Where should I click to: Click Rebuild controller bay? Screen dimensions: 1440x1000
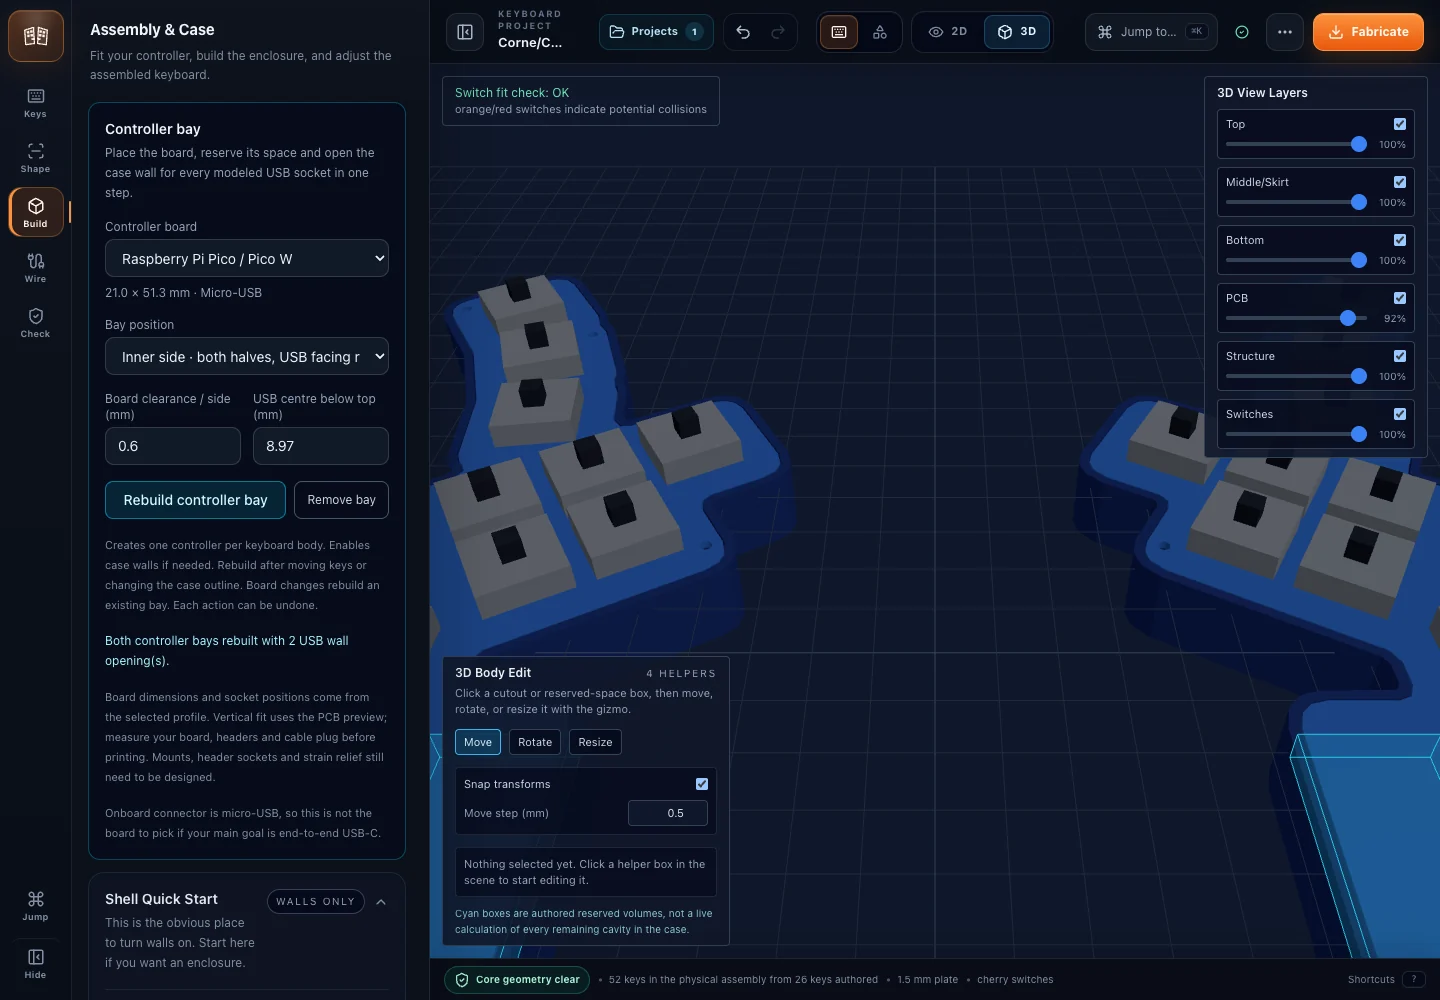pyautogui.click(x=195, y=500)
